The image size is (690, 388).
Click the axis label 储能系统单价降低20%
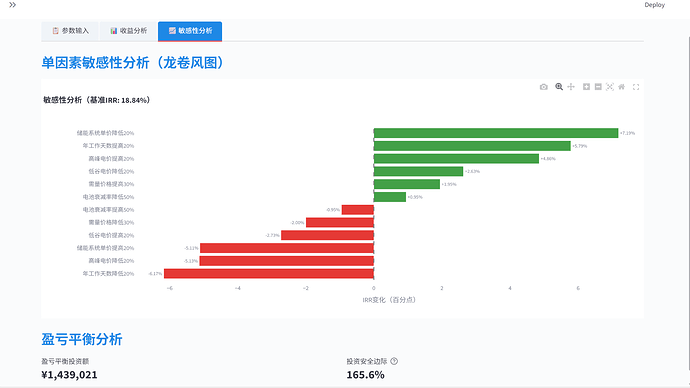pos(105,133)
